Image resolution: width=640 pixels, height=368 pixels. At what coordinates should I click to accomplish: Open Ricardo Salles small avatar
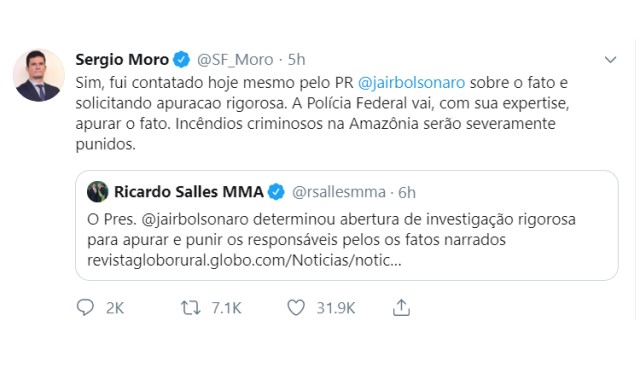(x=98, y=192)
